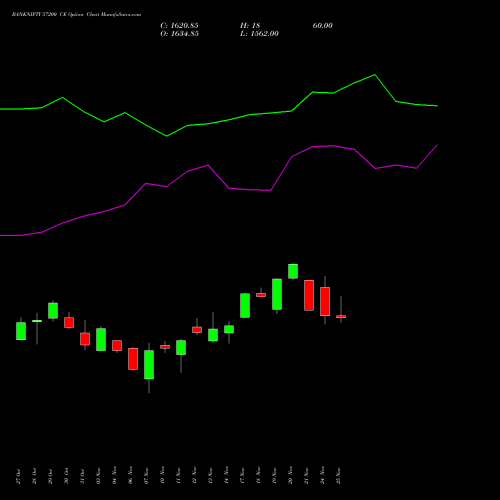
Task: Click the 20 Nov date label
Action: click(x=290, y=476)
